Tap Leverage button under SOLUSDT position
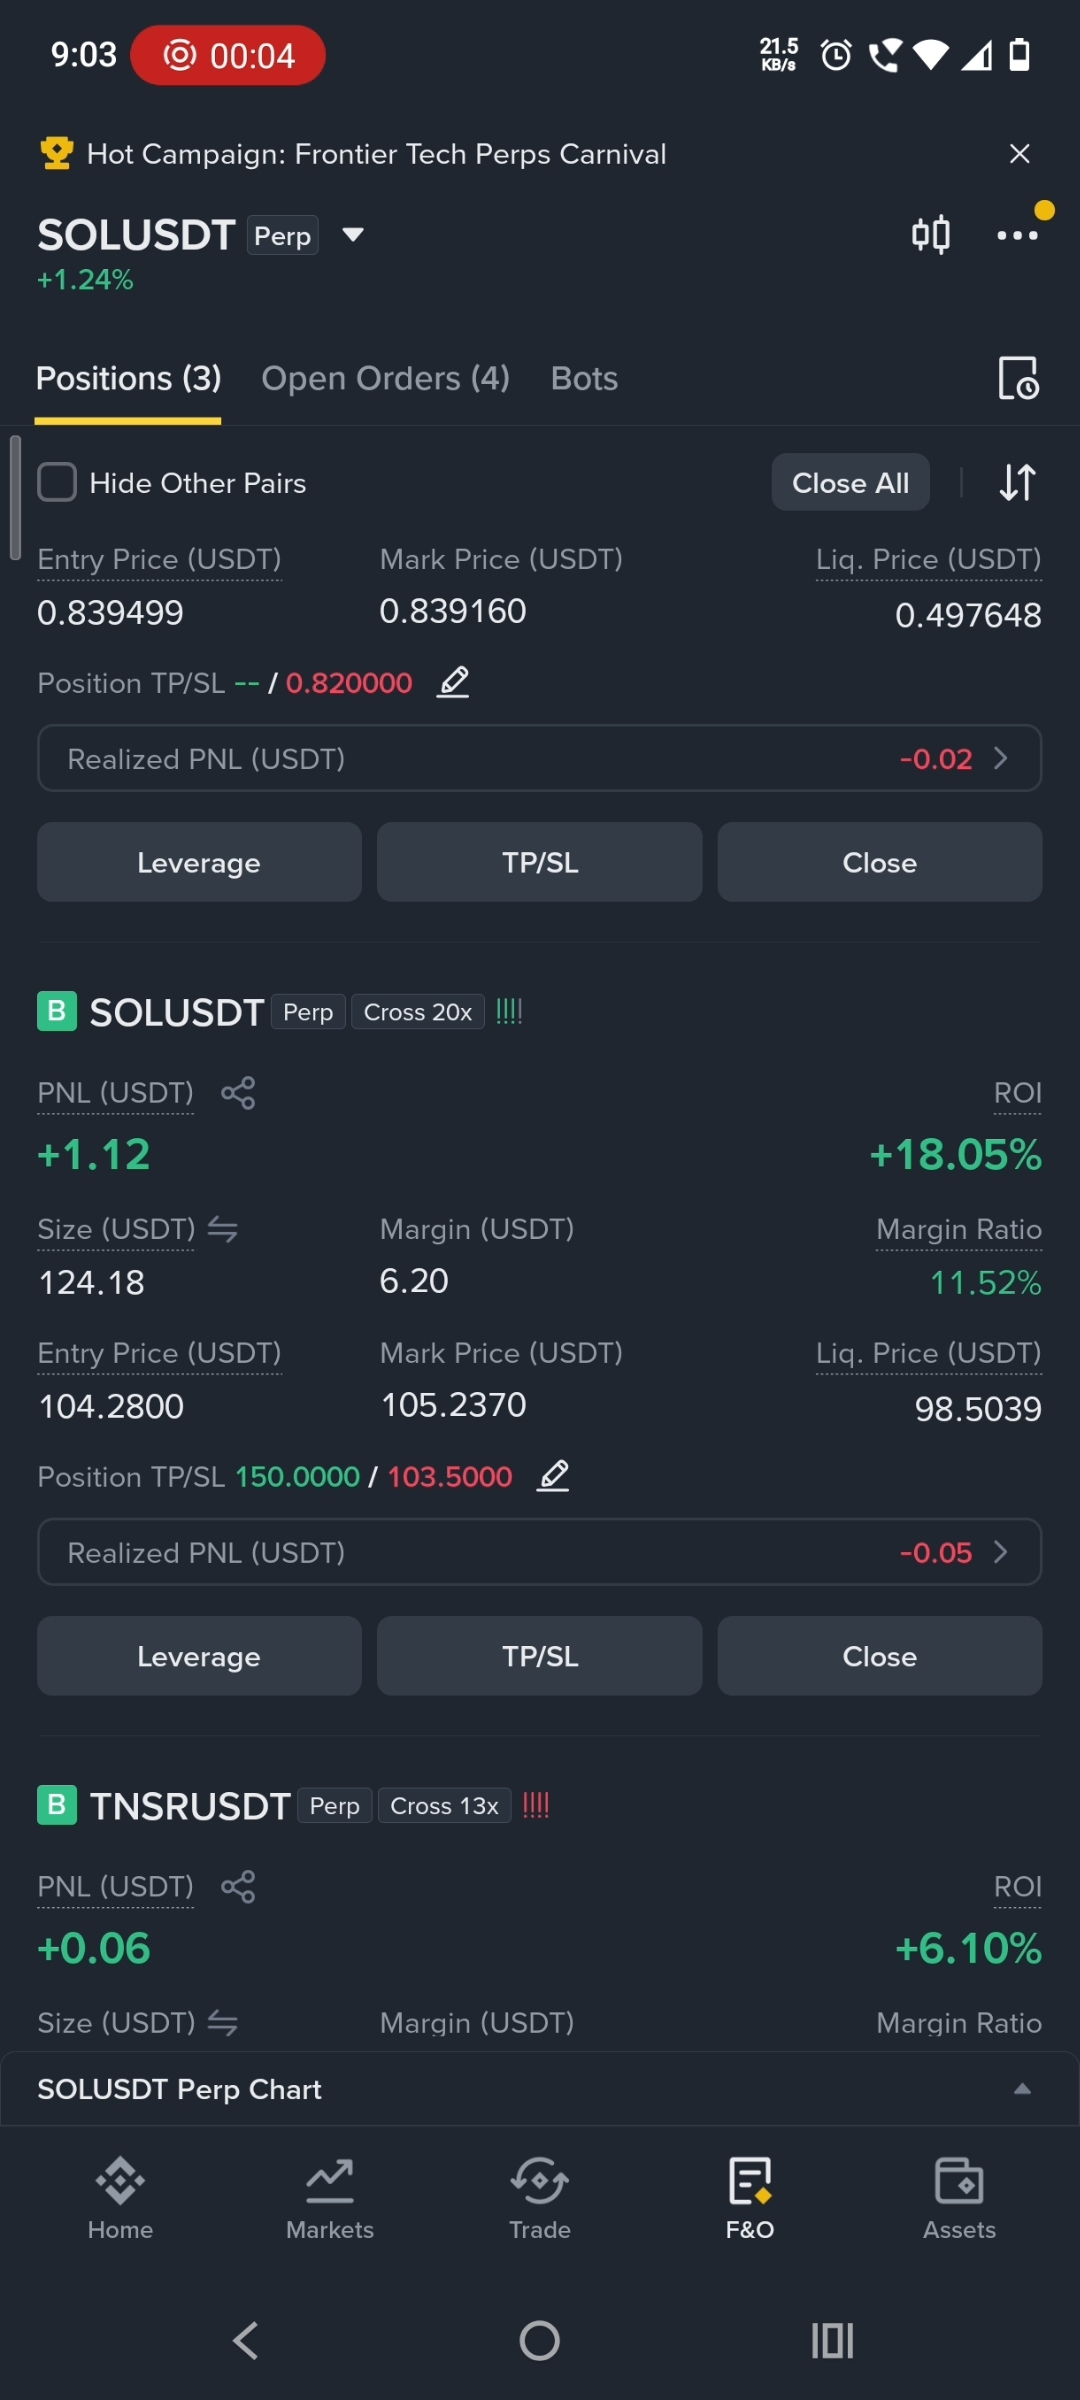Screen dimensions: 1080x2400 pyautogui.click(x=199, y=1656)
